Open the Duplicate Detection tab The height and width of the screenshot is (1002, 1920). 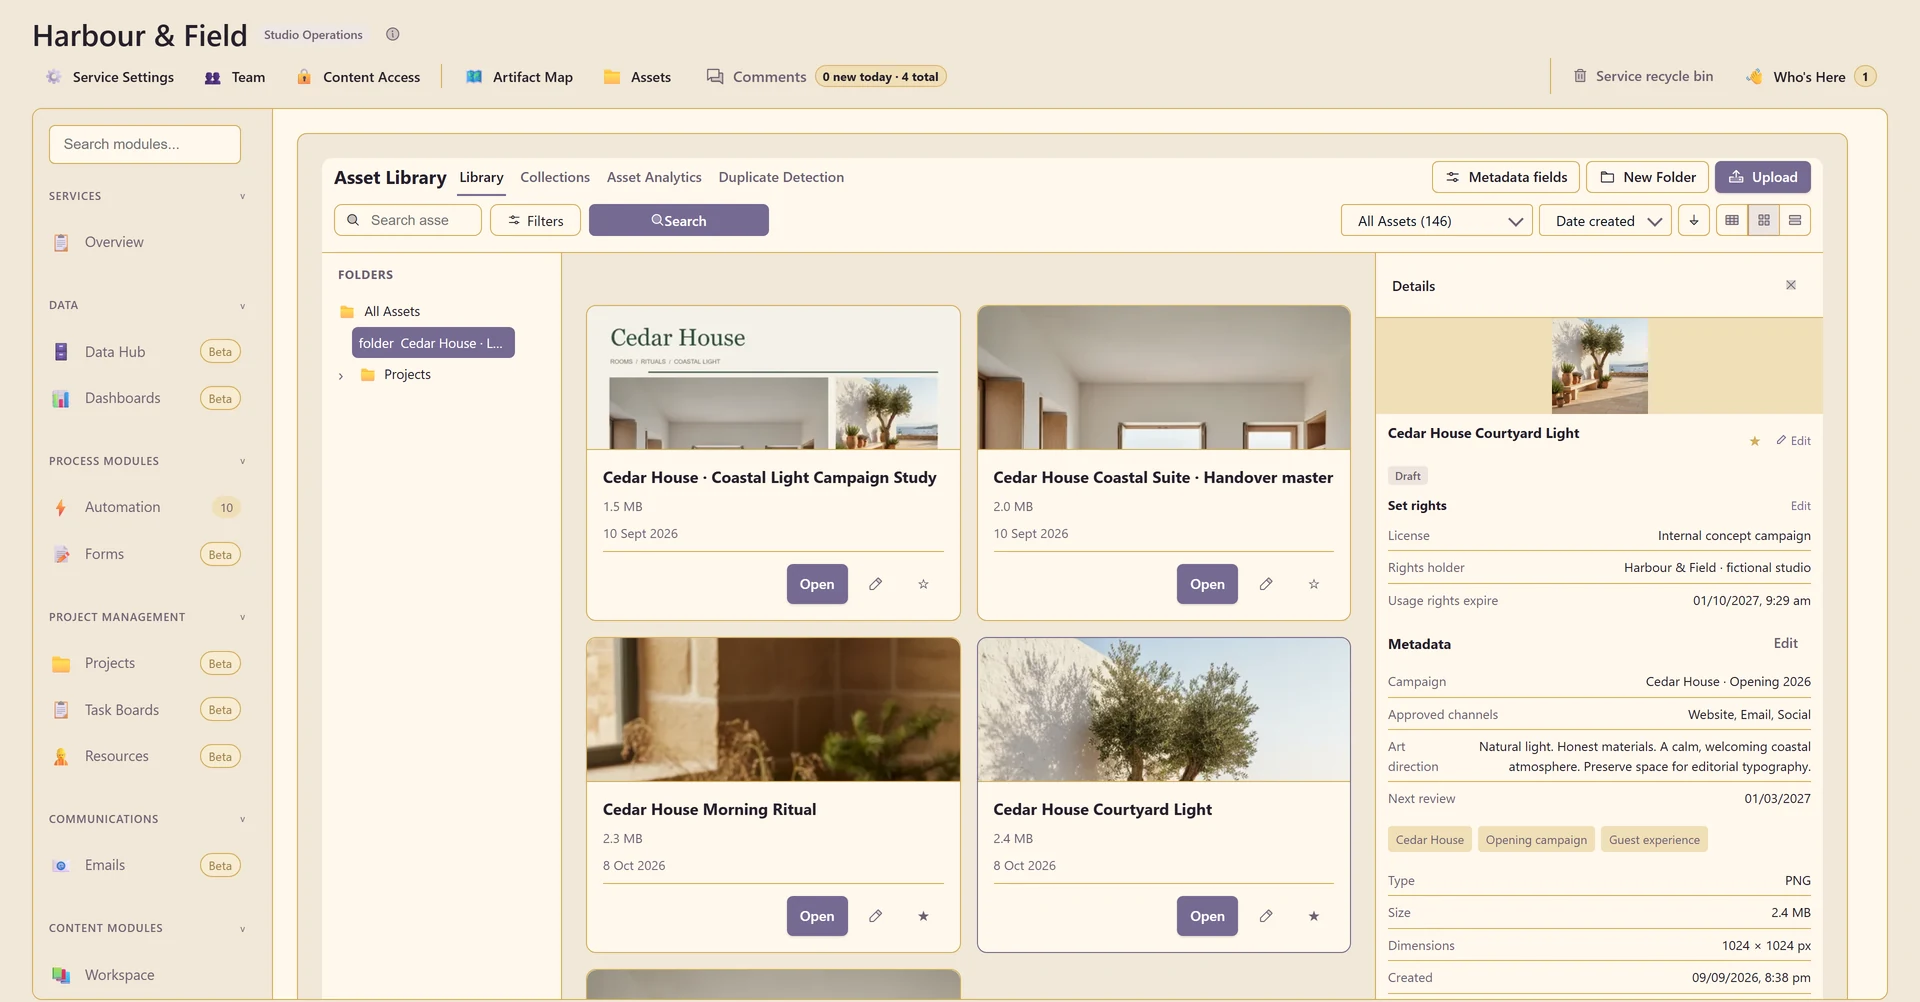coord(781,177)
